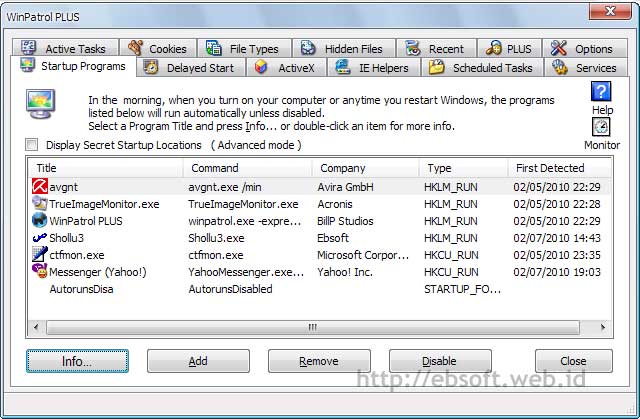Viewport: 640px width, 419px height.
Task: Click the BillP Studios company cell
Action: (345, 221)
